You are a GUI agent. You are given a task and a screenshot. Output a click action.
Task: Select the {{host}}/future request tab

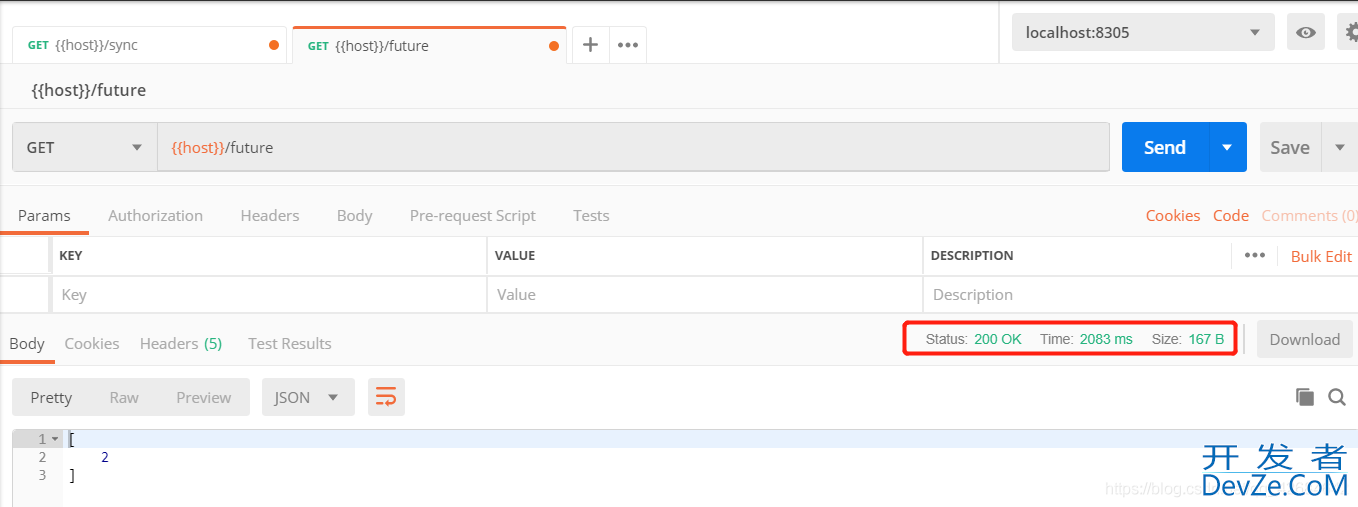click(429, 45)
